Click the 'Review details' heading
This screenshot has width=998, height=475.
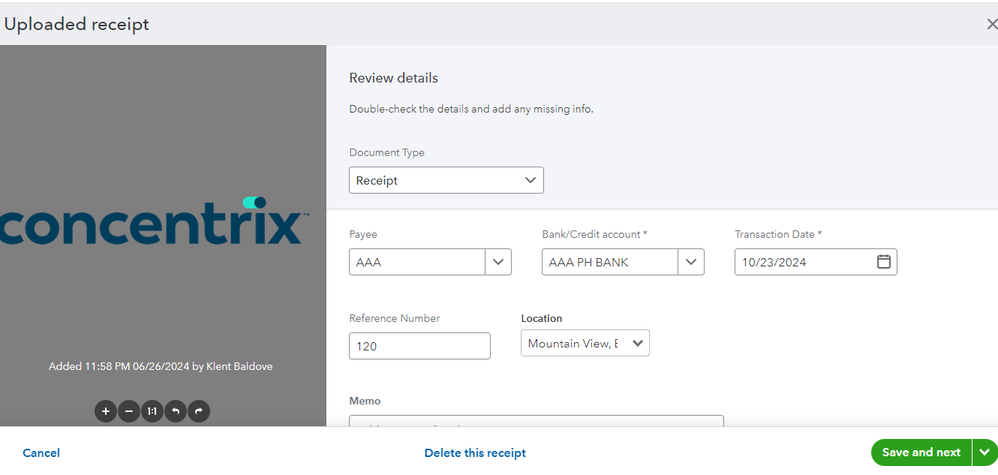tap(393, 78)
